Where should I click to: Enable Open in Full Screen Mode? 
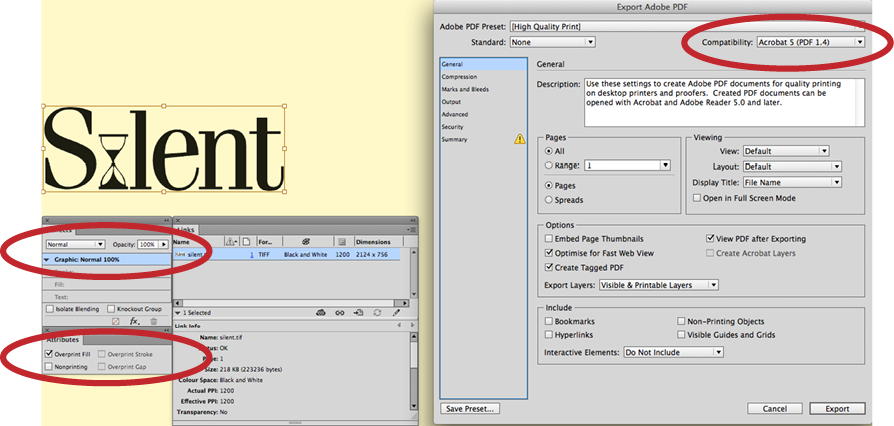pos(696,198)
